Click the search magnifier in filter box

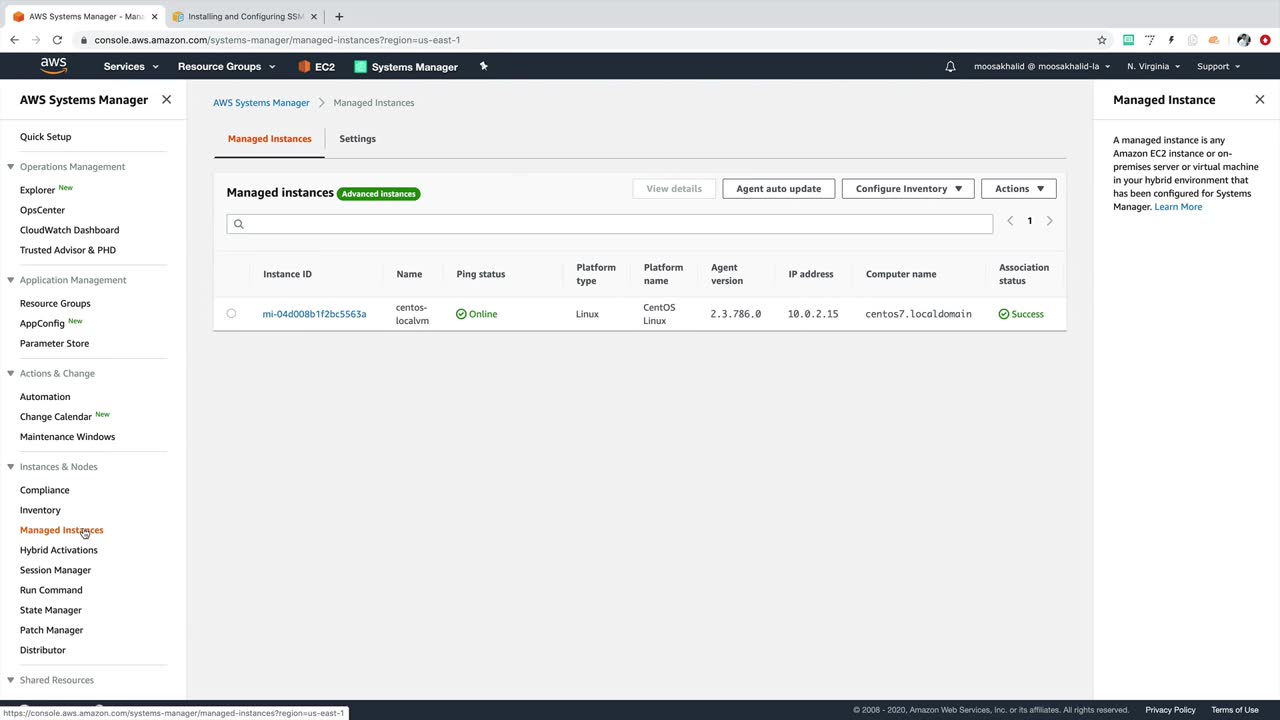(x=238, y=224)
